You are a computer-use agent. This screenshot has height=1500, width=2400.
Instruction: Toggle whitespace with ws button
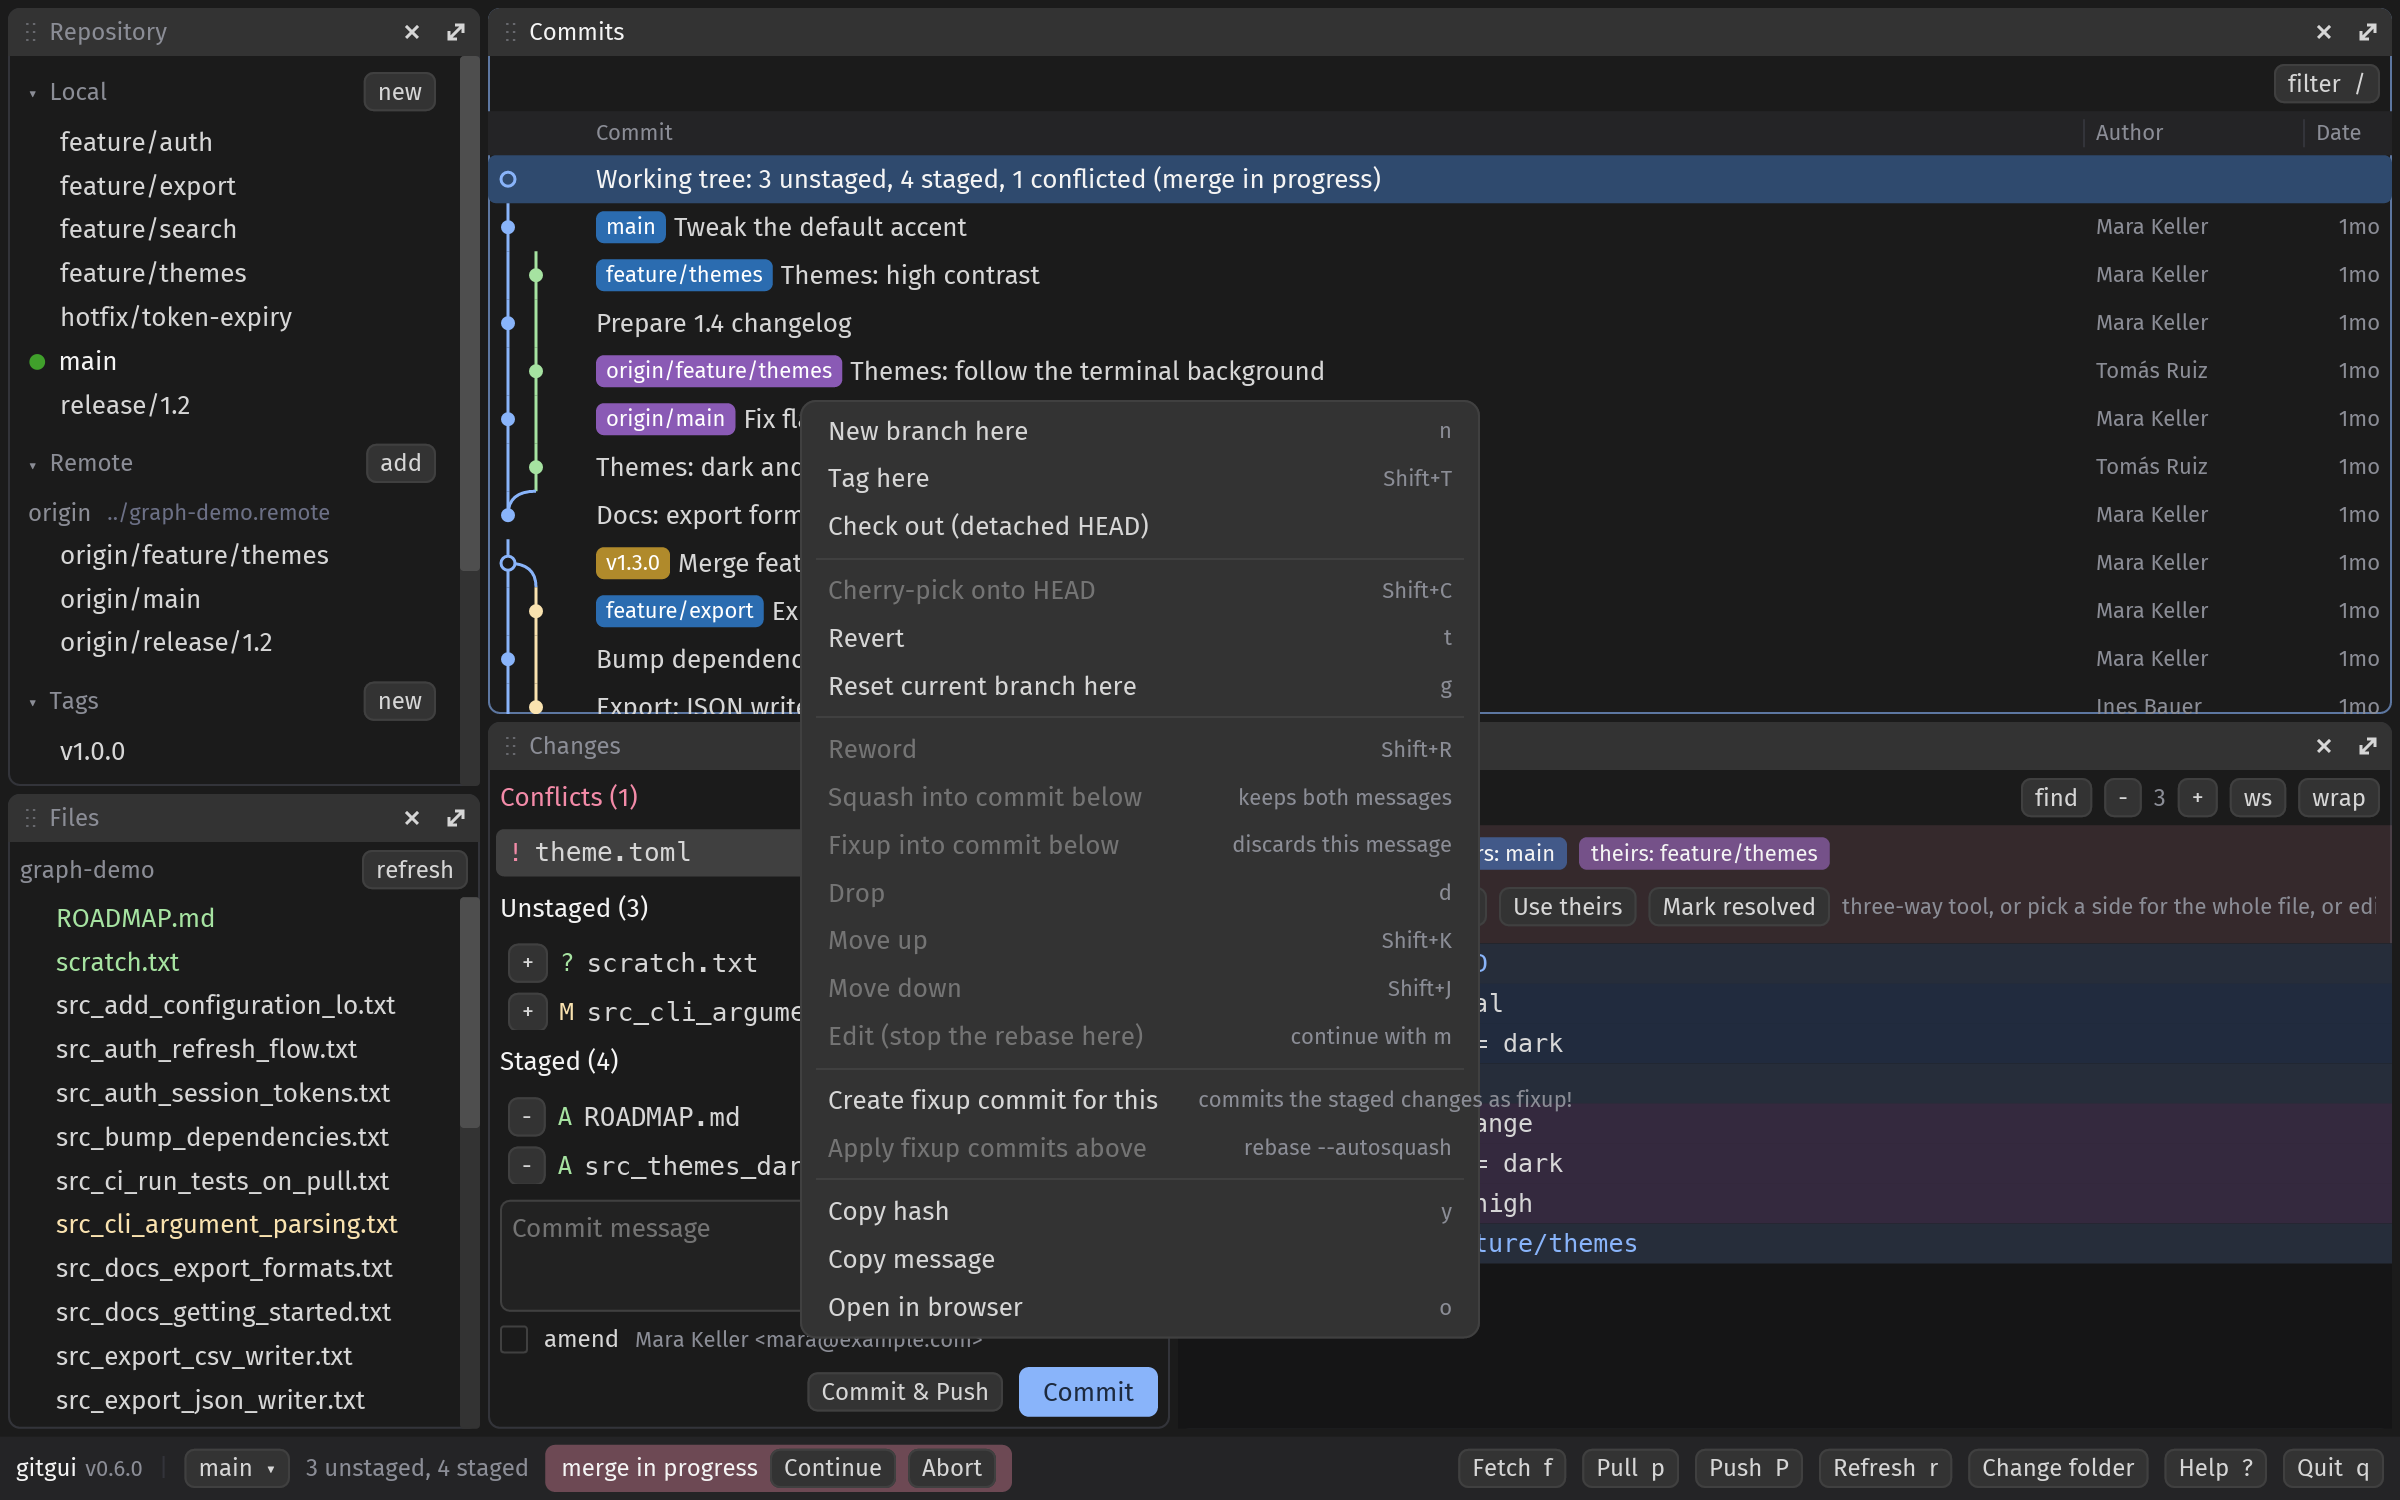click(2257, 798)
